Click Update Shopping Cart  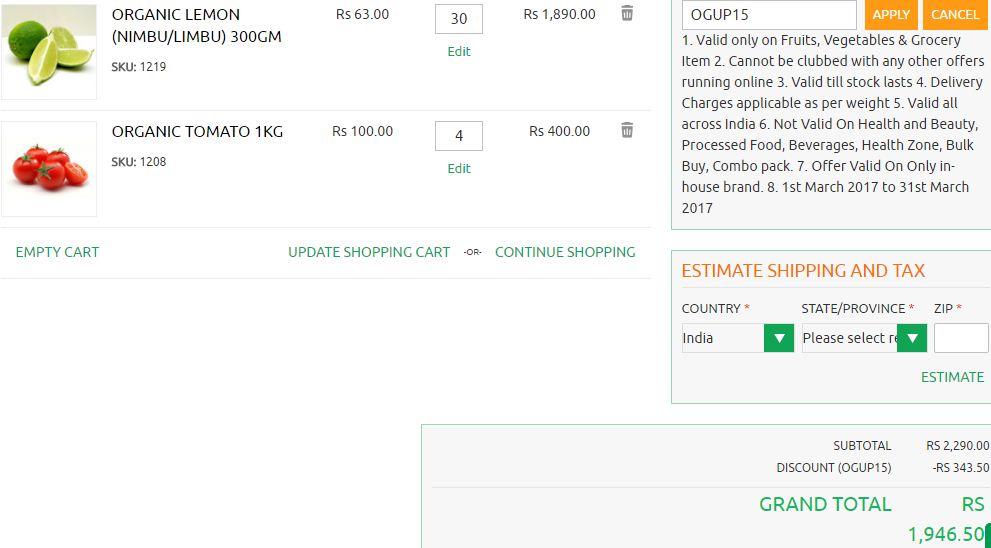[x=369, y=252]
